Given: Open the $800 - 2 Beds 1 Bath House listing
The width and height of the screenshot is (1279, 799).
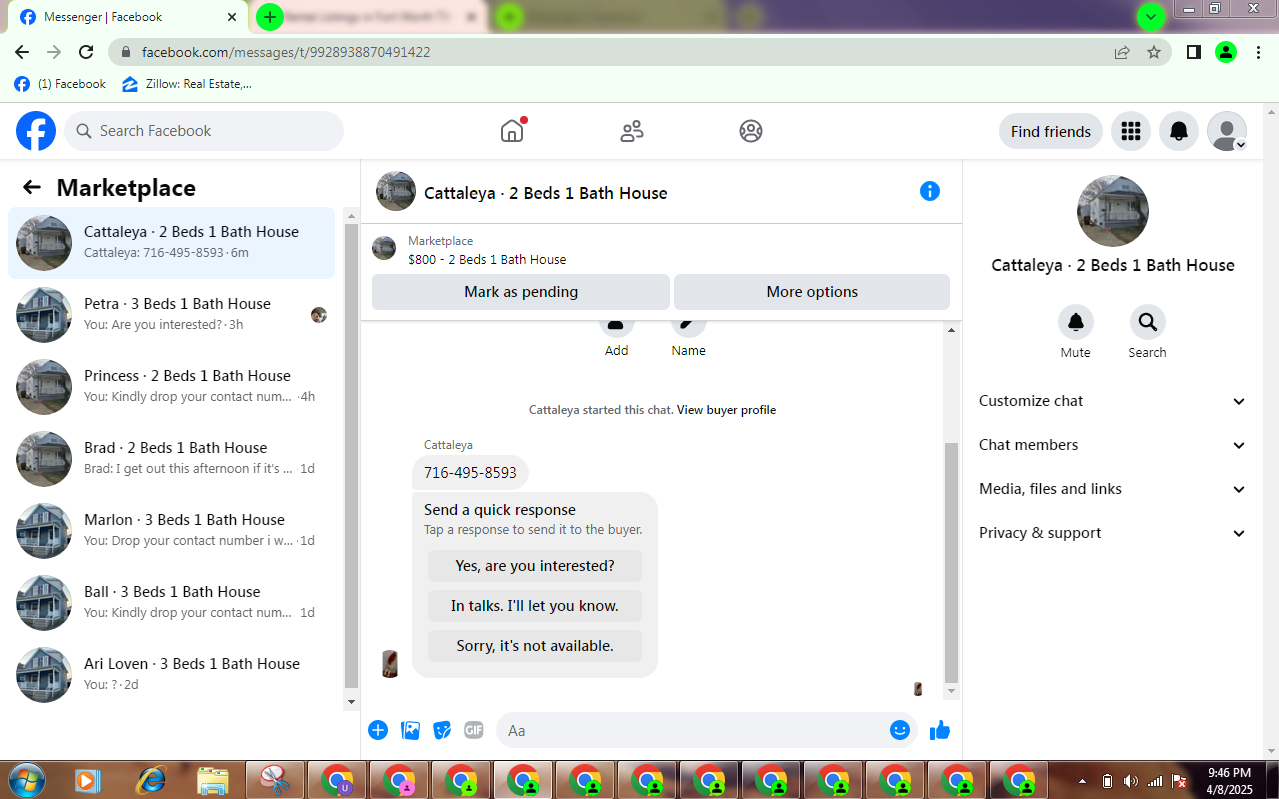Looking at the screenshot, I should click(487, 259).
